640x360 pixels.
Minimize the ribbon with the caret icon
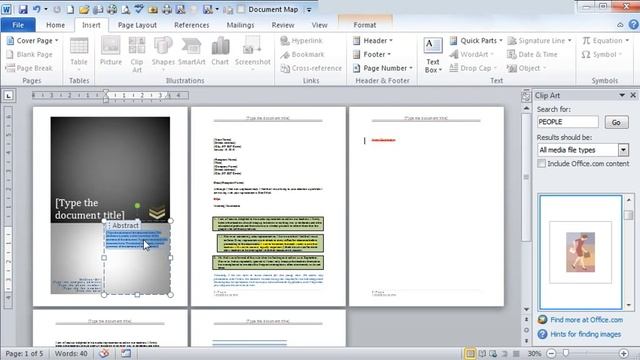tap(620, 25)
